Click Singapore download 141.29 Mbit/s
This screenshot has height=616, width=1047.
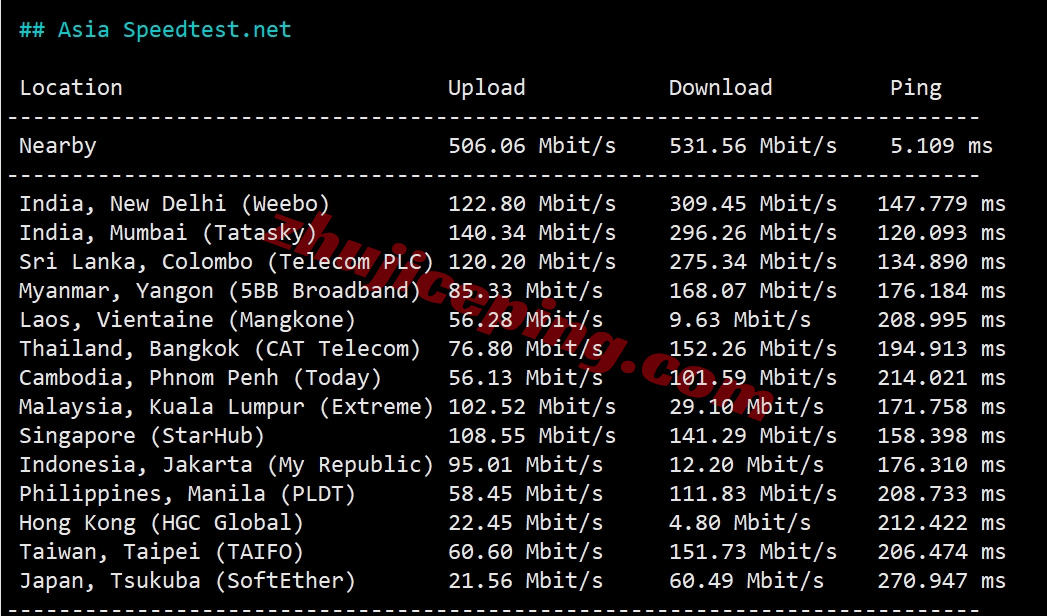coord(753,436)
